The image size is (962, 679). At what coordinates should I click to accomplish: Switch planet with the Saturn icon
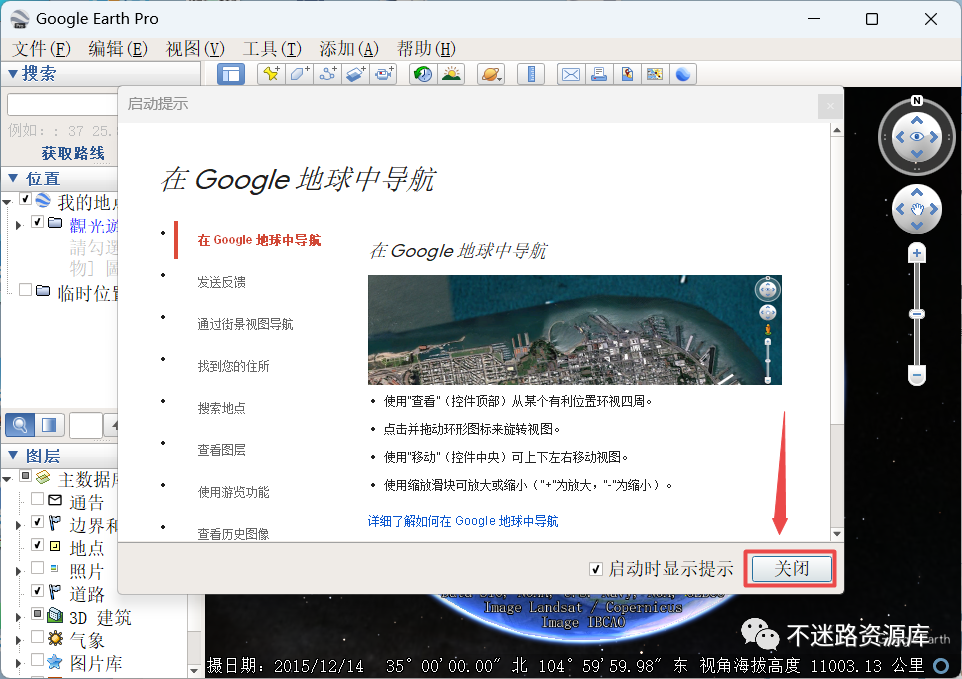[x=491, y=74]
